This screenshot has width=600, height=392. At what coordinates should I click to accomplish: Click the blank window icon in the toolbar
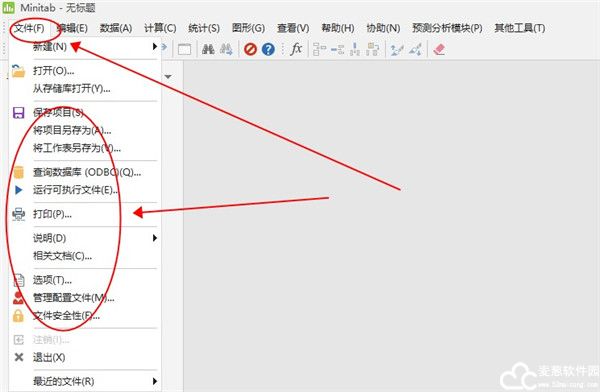pos(184,50)
